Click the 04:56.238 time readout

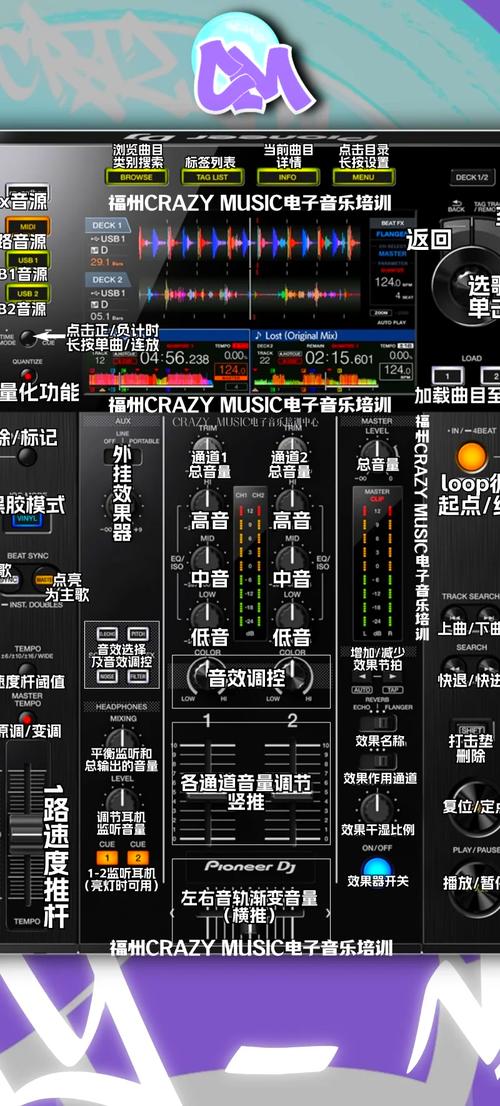click(175, 358)
